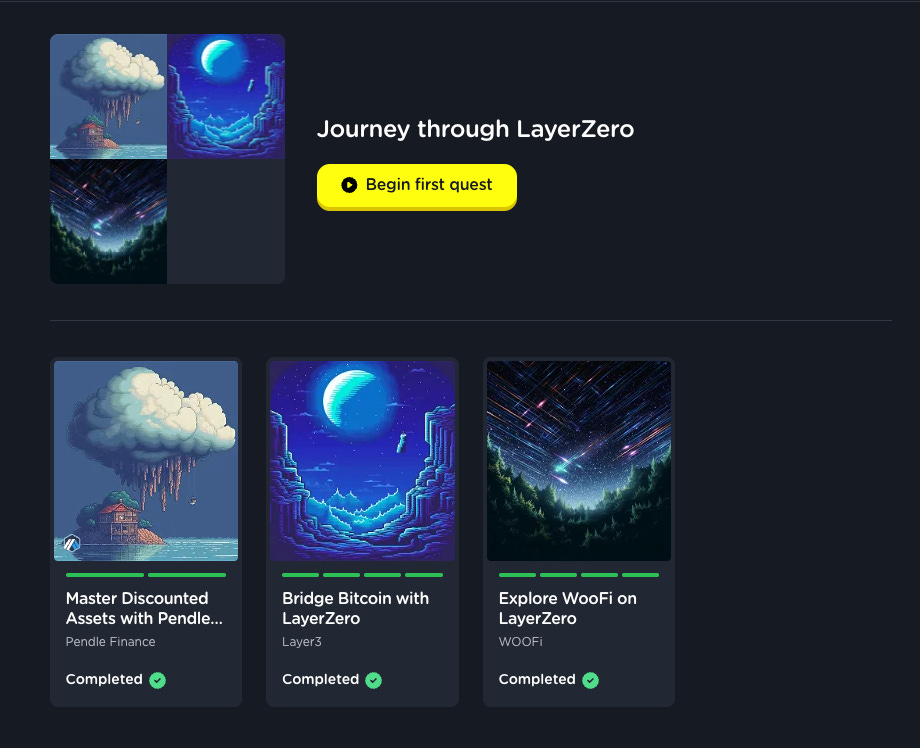Open the moonlit canyon thumbnail in collage
The height and width of the screenshot is (748, 920).
pos(226,97)
